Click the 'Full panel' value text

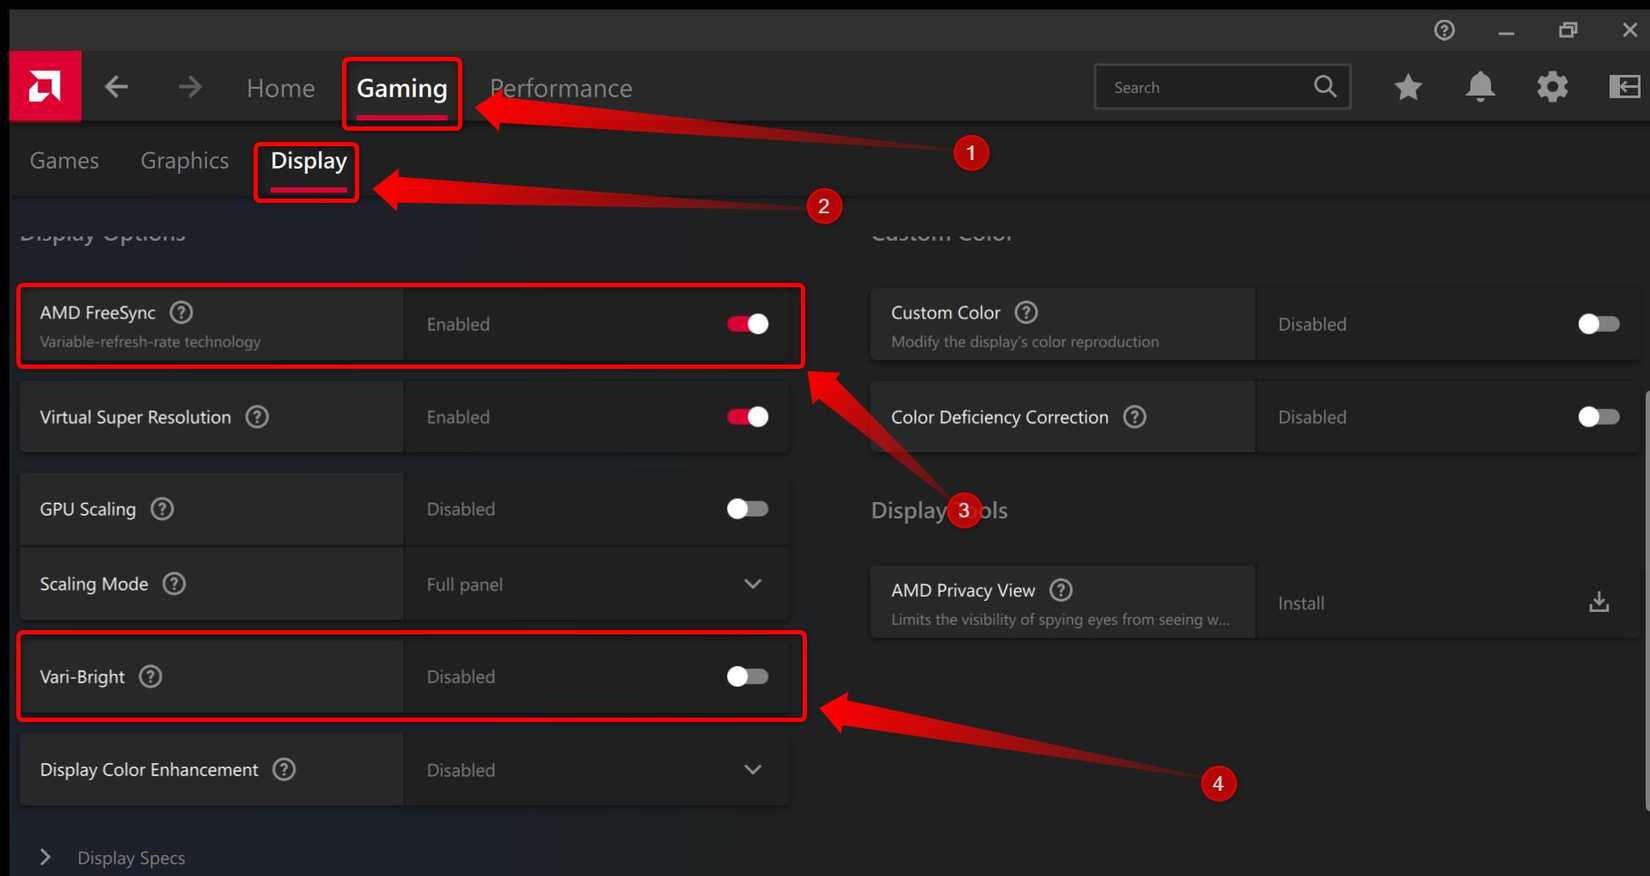(x=465, y=584)
